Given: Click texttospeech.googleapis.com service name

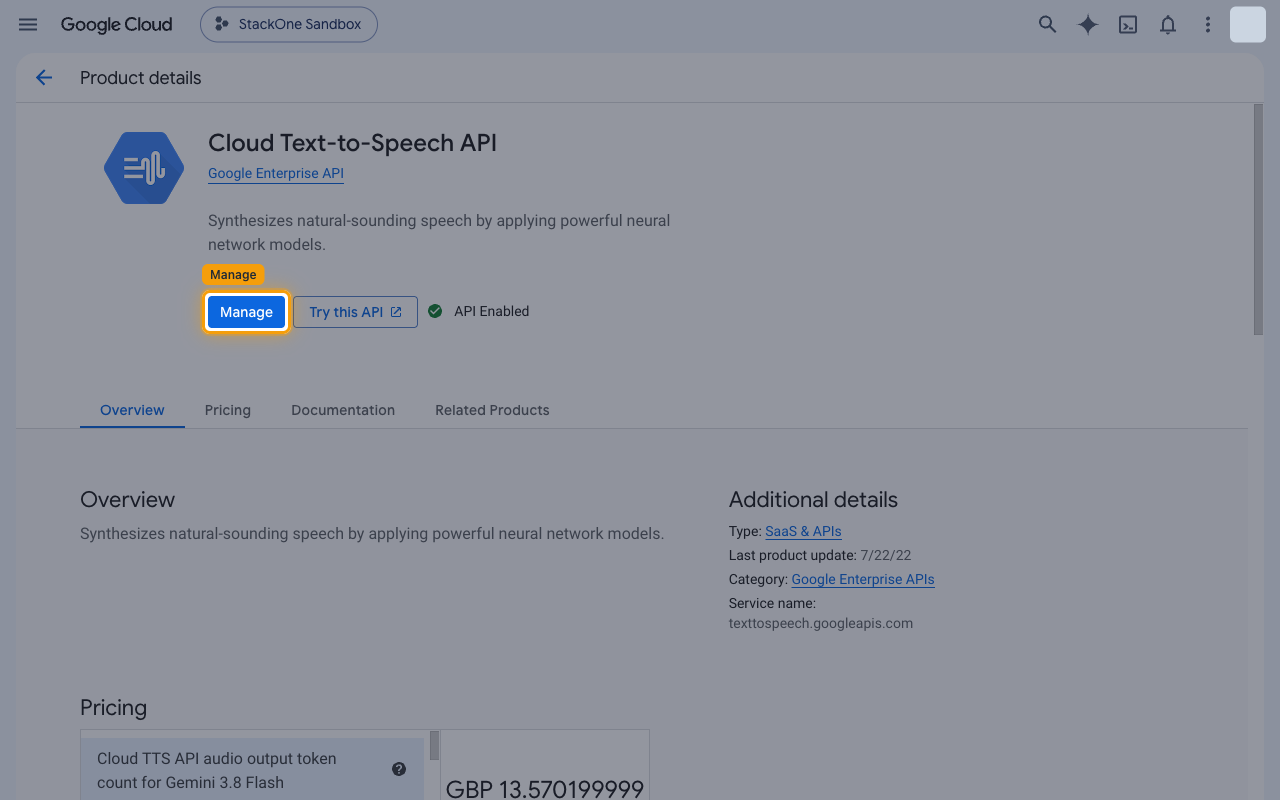Looking at the screenshot, I should (821, 623).
